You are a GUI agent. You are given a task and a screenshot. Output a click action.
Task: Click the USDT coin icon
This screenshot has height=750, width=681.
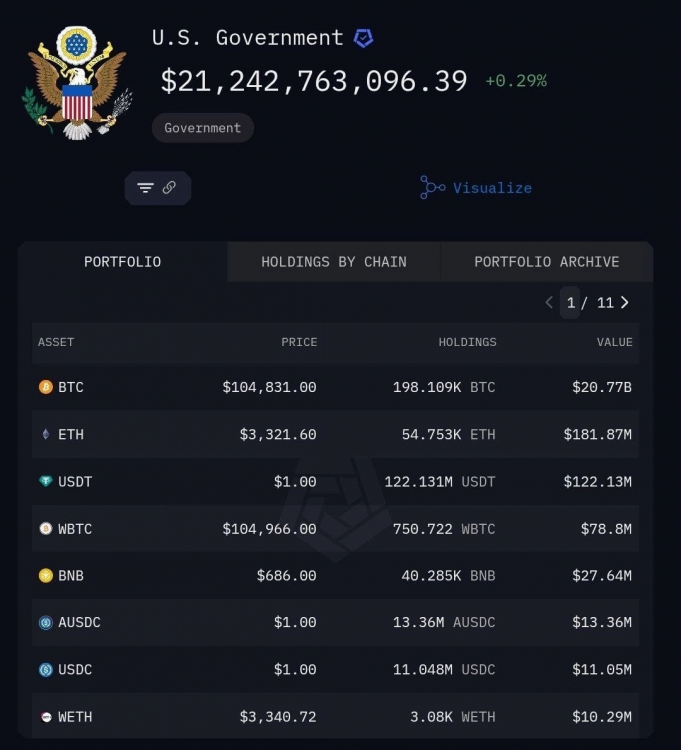click(45, 481)
